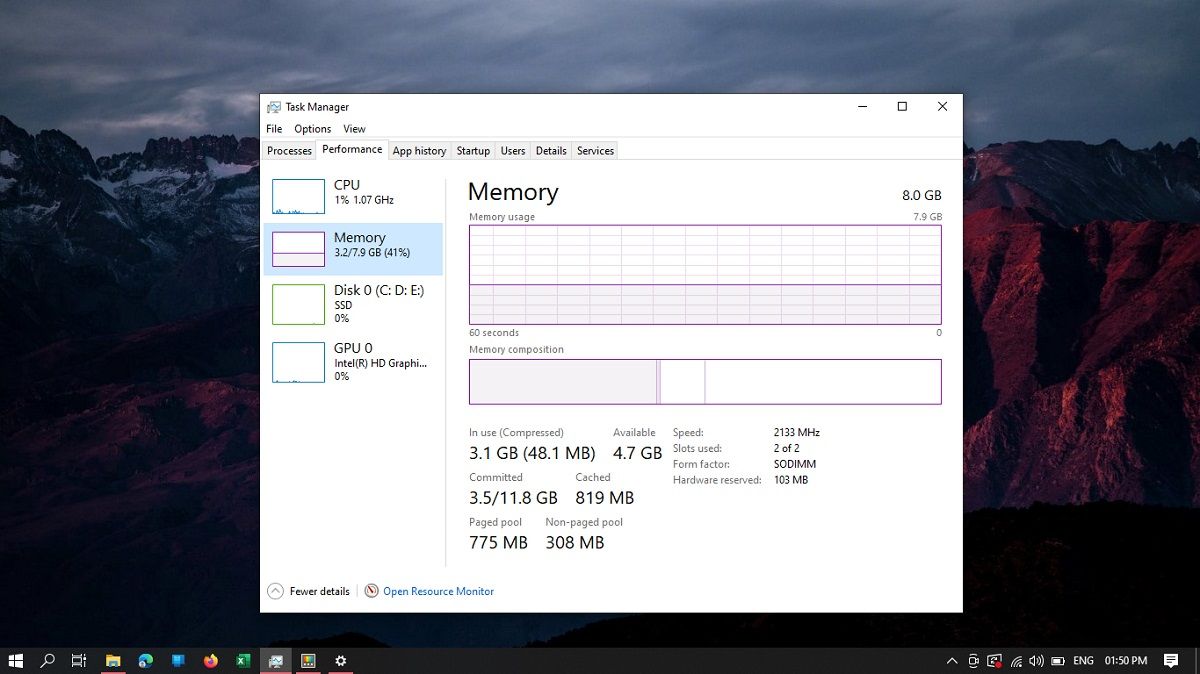Open the image app icon beside Task Manager
This screenshot has width=1200, height=674.
(308, 660)
